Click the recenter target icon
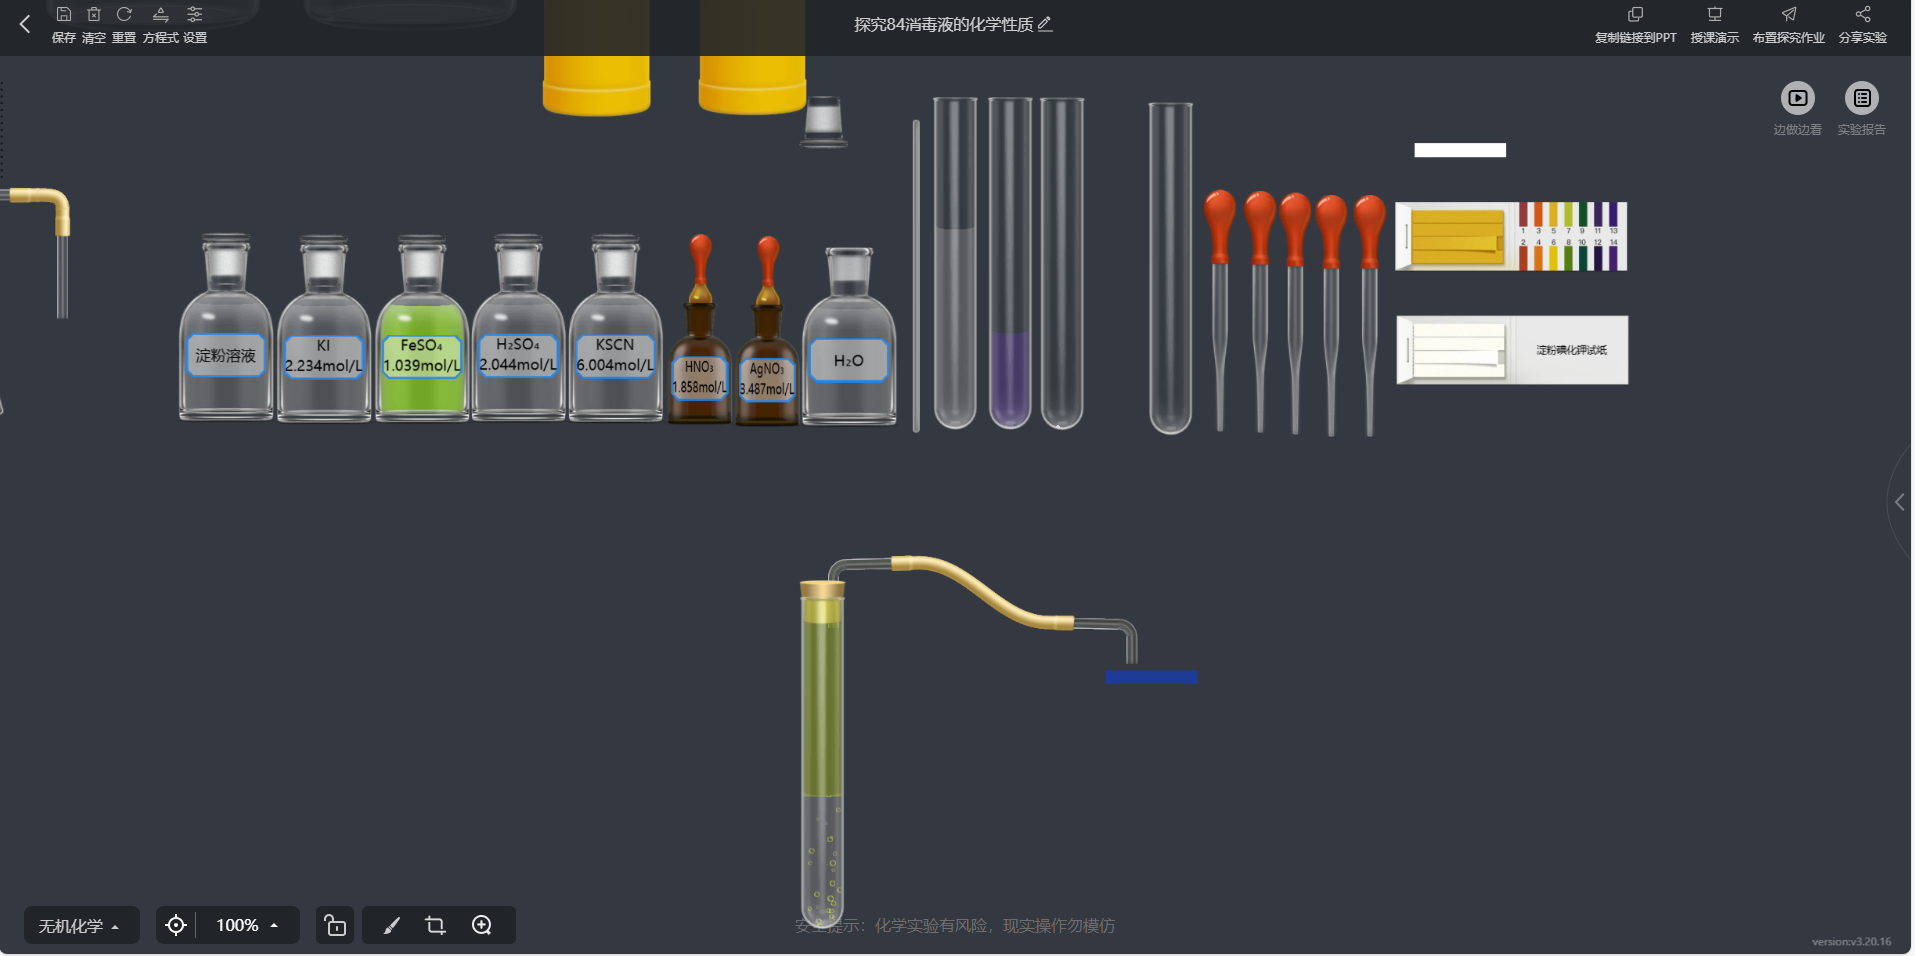1915x956 pixels. click(x=176, y=925)
